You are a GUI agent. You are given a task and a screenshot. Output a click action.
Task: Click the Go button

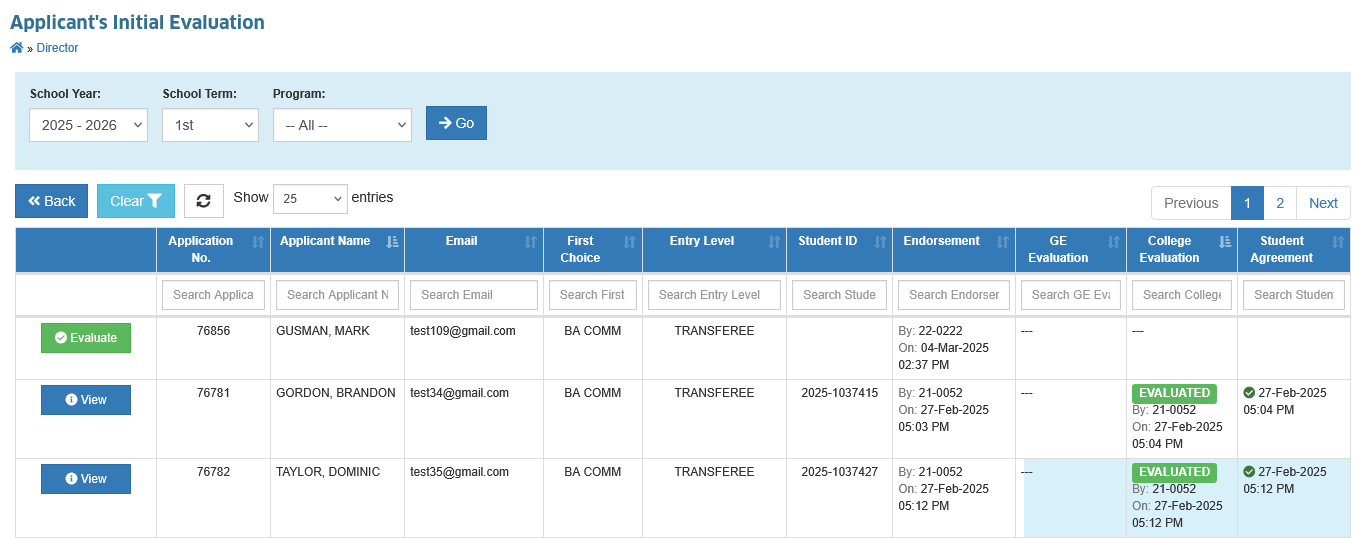(456, 123)
